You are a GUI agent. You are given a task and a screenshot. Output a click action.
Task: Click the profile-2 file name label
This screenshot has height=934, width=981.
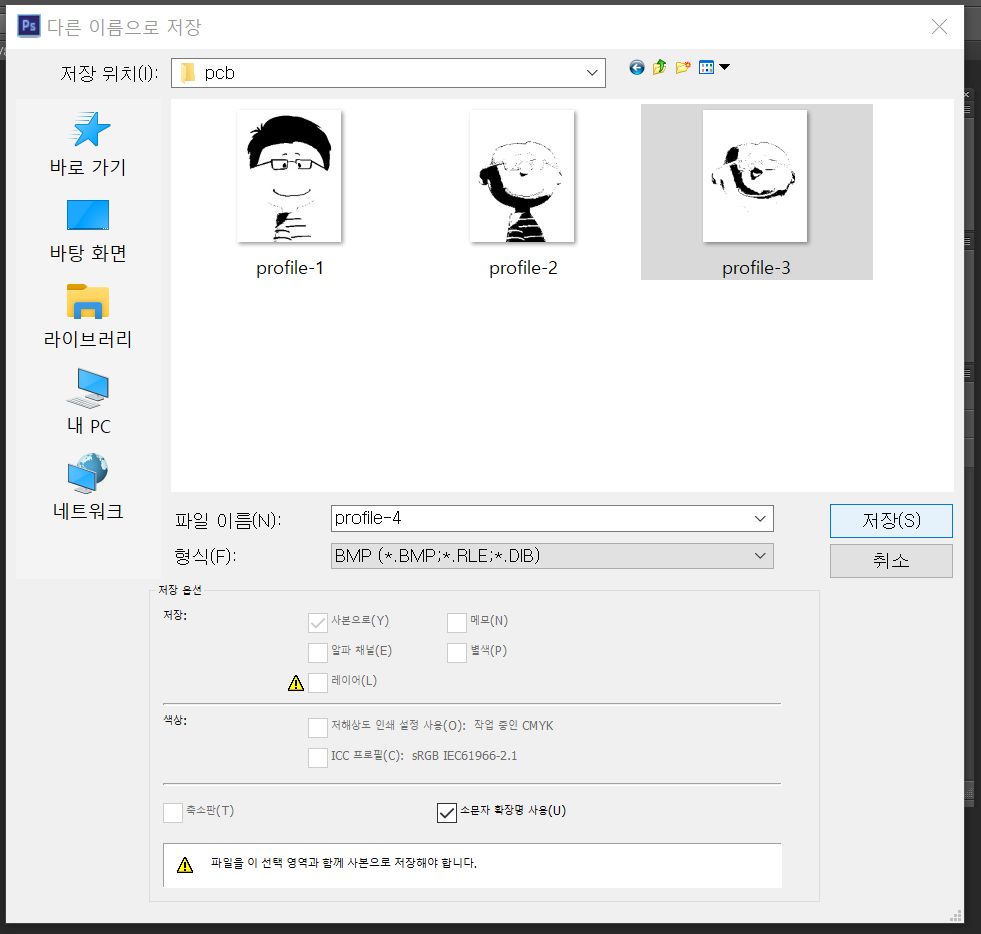pyautogui.click(x=523, y=268)
